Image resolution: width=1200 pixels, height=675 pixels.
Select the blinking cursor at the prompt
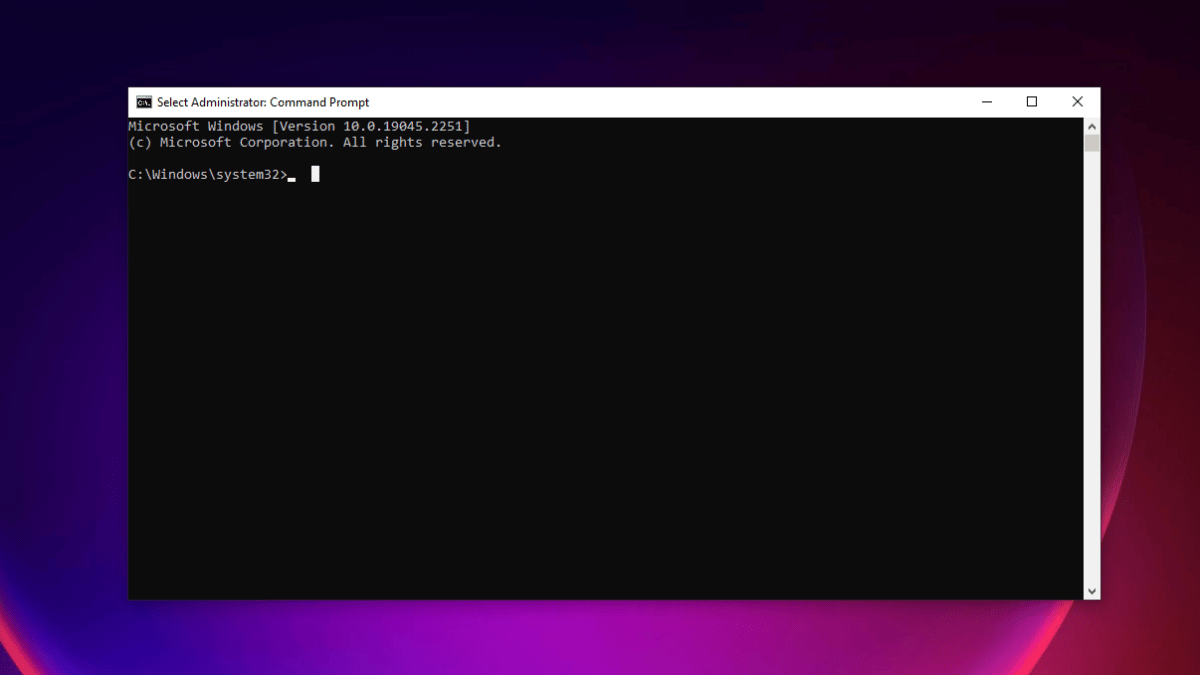point(316,174)
